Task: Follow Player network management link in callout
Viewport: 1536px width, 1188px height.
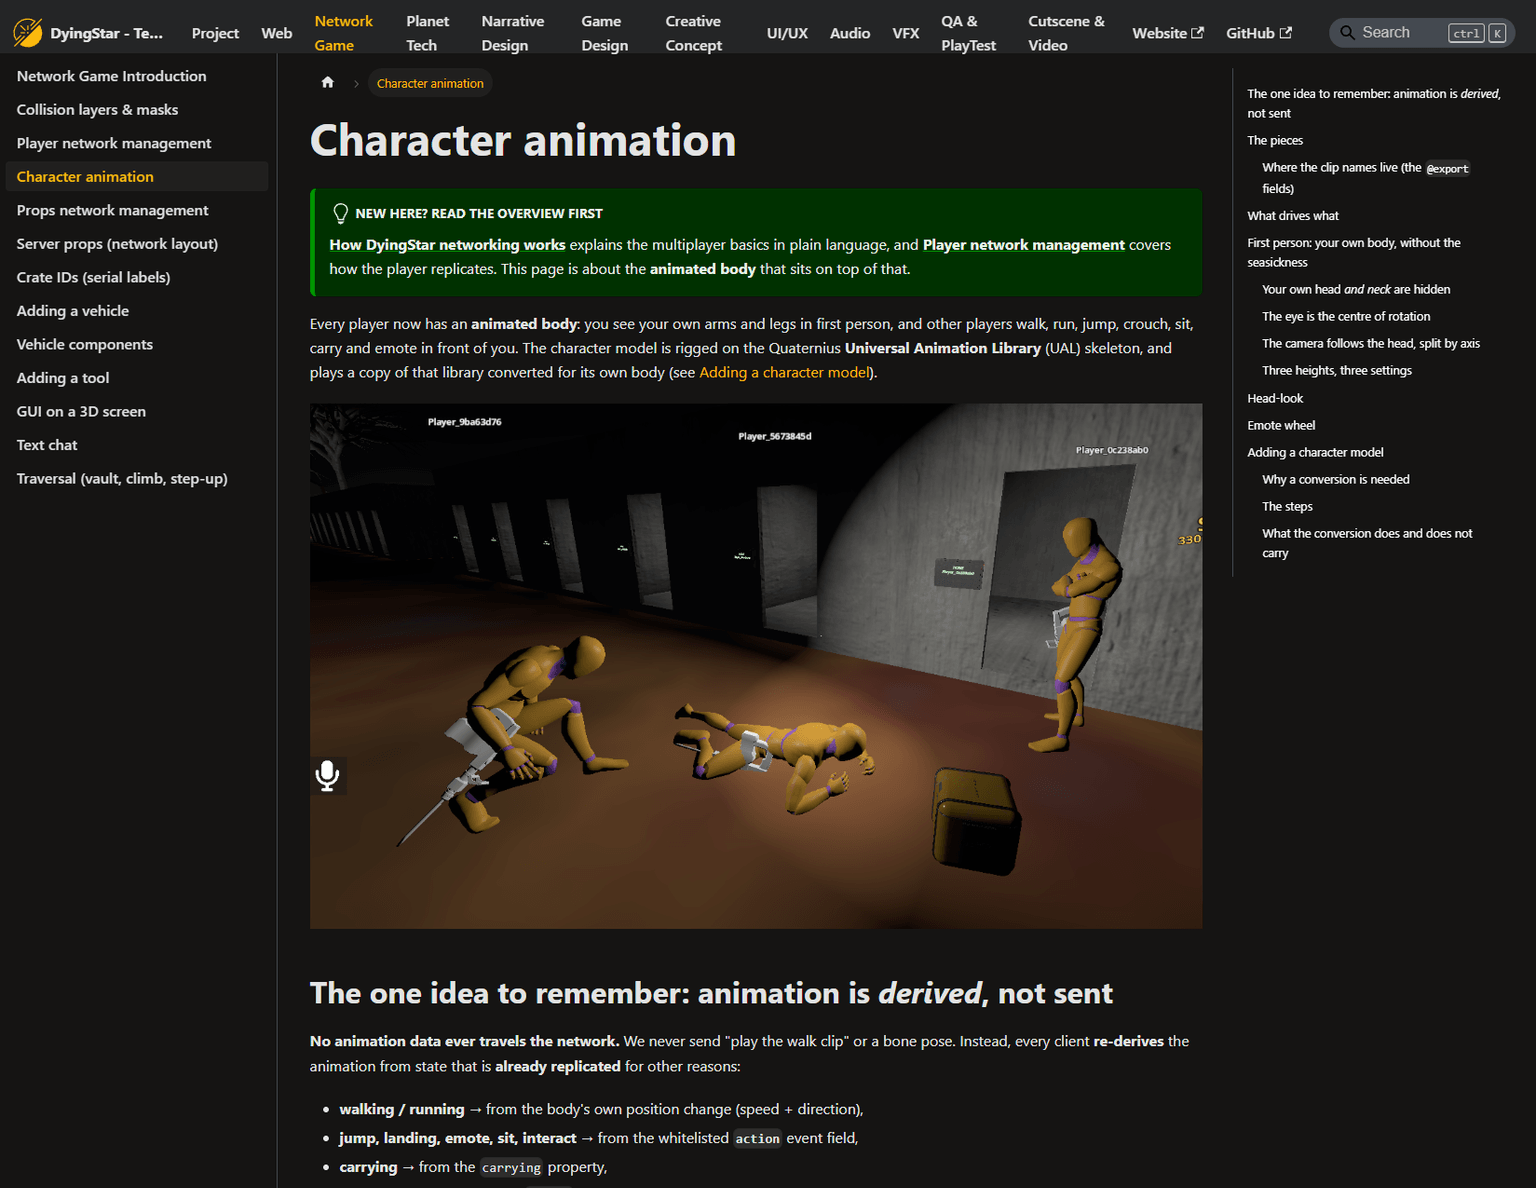Action: (1023, 245)
